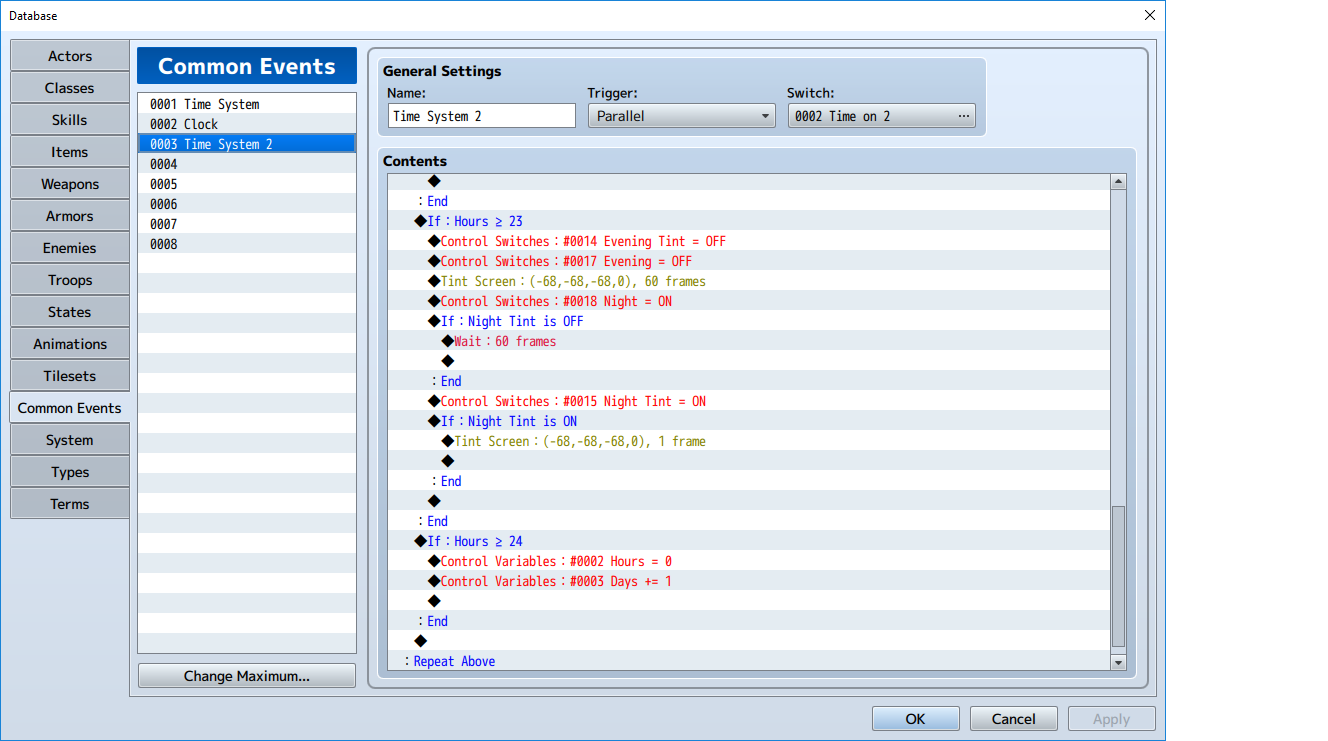Select the Tint Screen 60 frames command

click(x=750, y=281)
